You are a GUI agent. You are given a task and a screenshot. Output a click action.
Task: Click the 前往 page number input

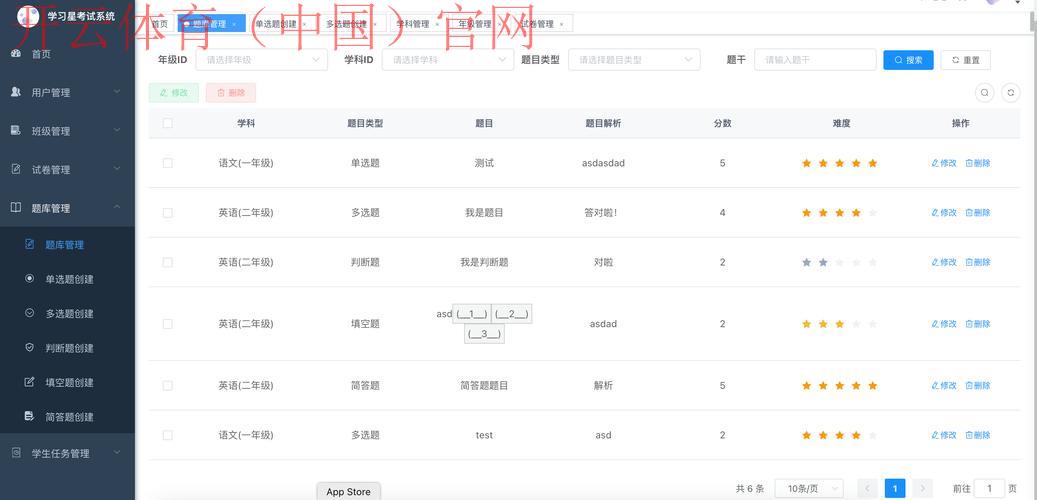990,489
